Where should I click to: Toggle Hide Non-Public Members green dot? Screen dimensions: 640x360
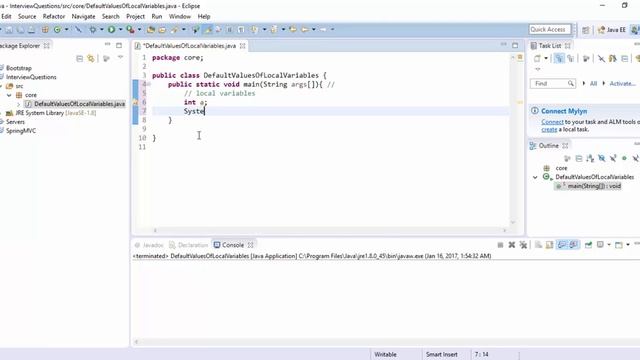[x=624, y=158]
